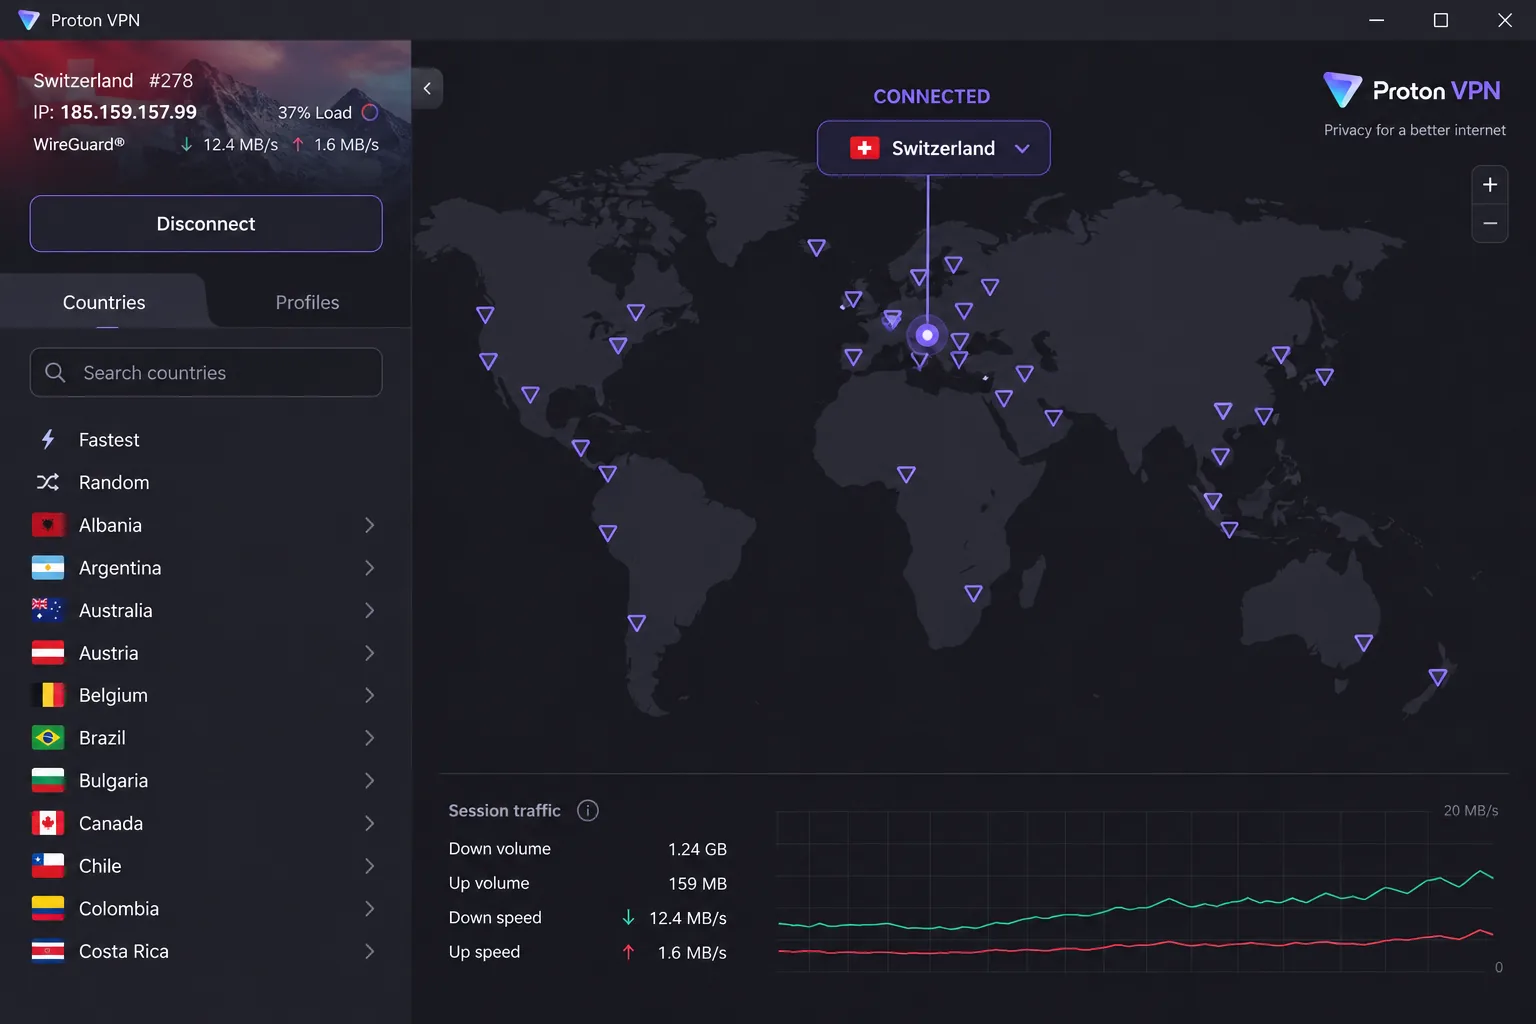Click the Up volume 159 MB value
Image resolution: width=1536 pixels, height=1024 pixels.
click(x=697, y=884)
